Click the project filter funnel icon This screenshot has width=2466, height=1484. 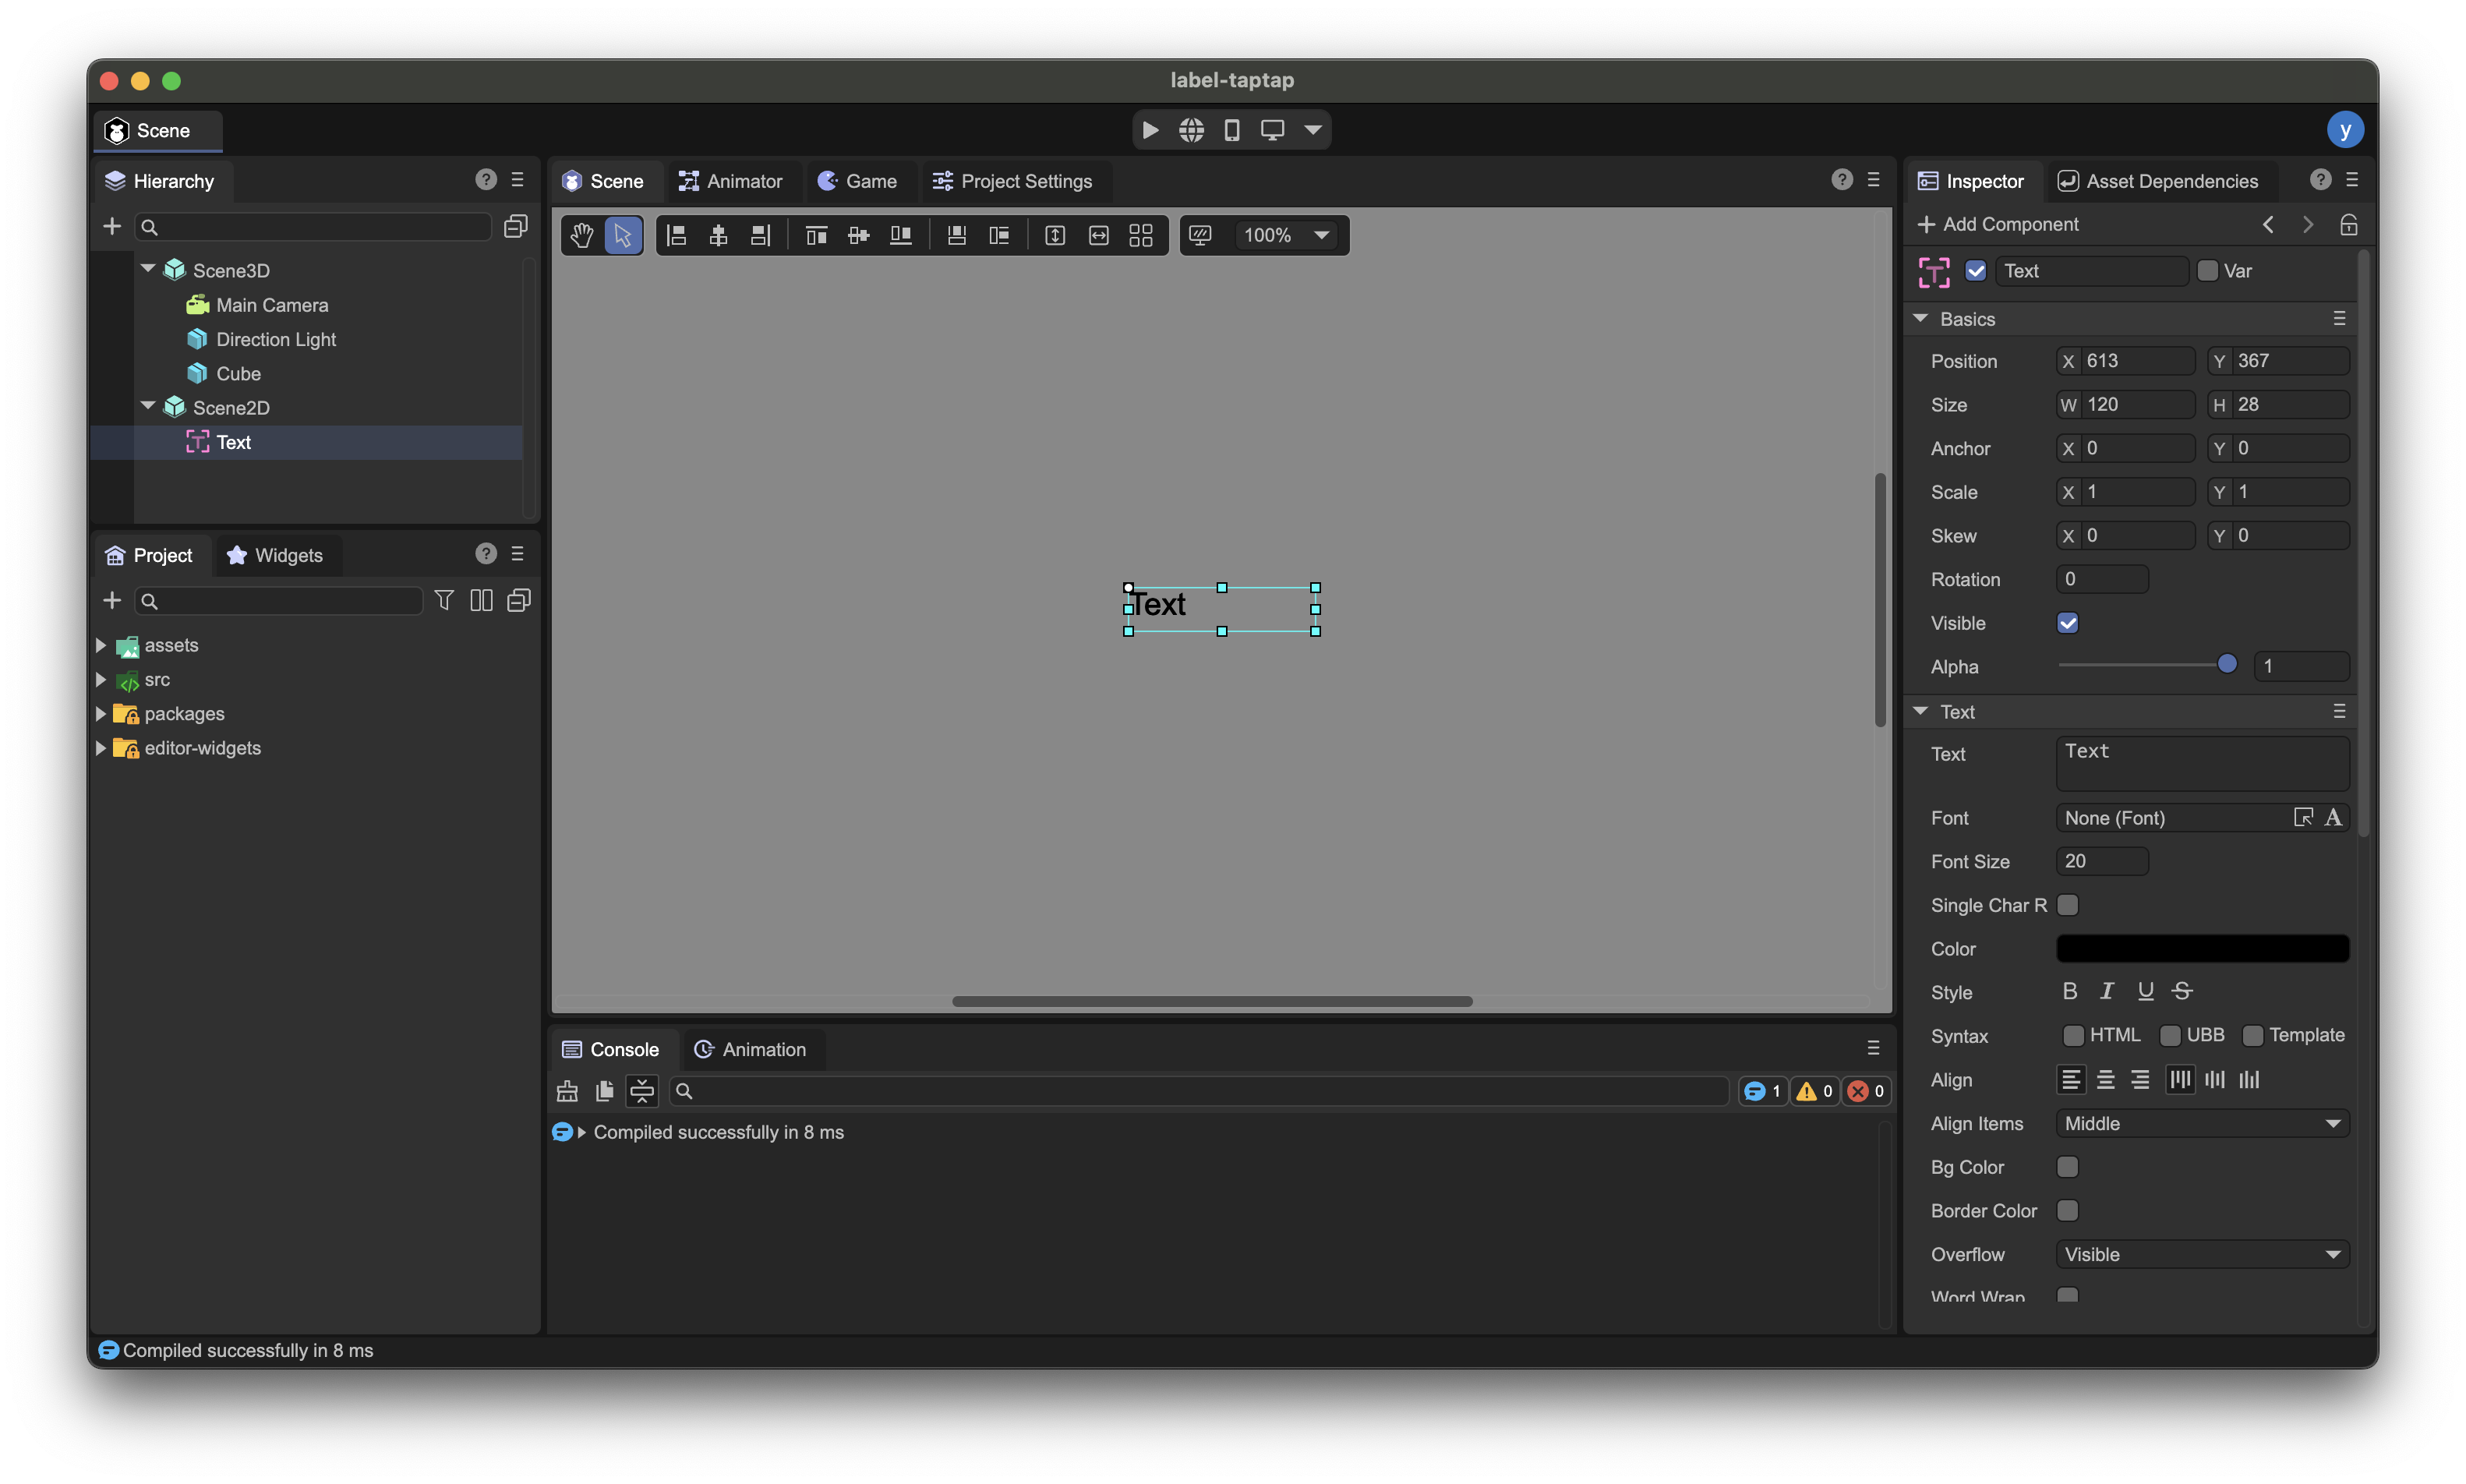click(x=444, y=600)
